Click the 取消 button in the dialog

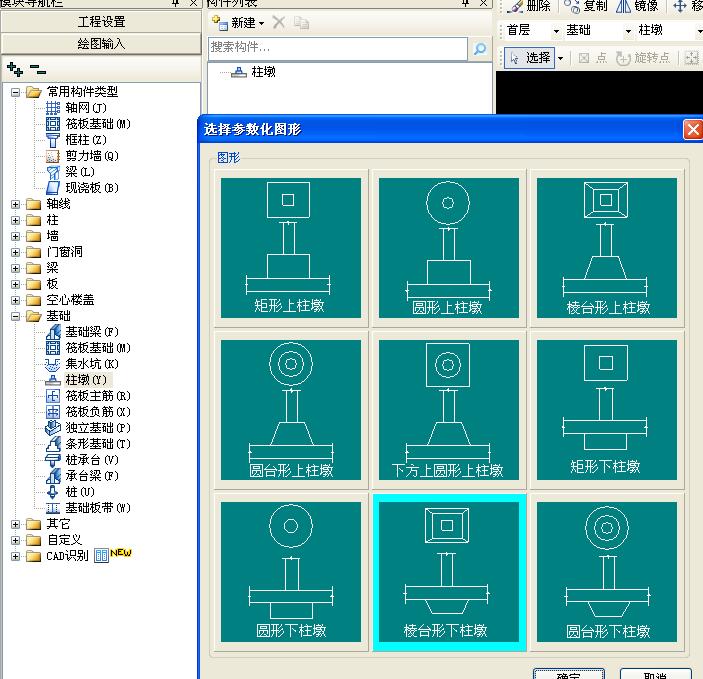[655, 674]
